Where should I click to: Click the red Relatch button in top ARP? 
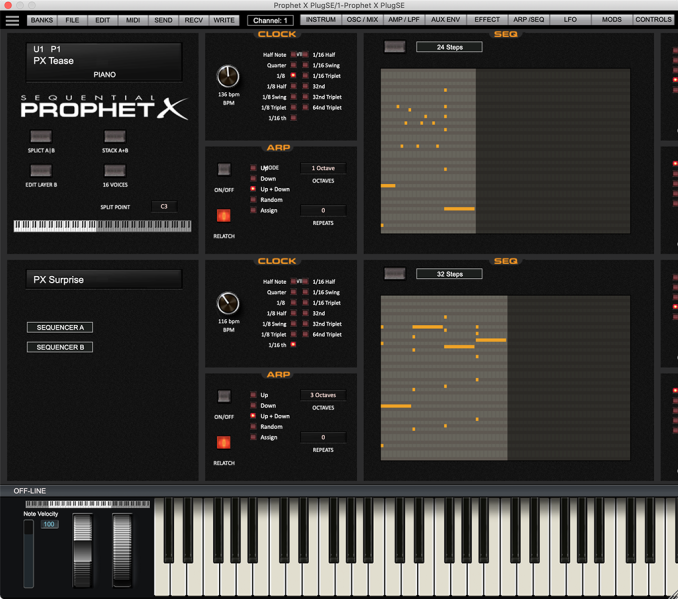point(224,215)
